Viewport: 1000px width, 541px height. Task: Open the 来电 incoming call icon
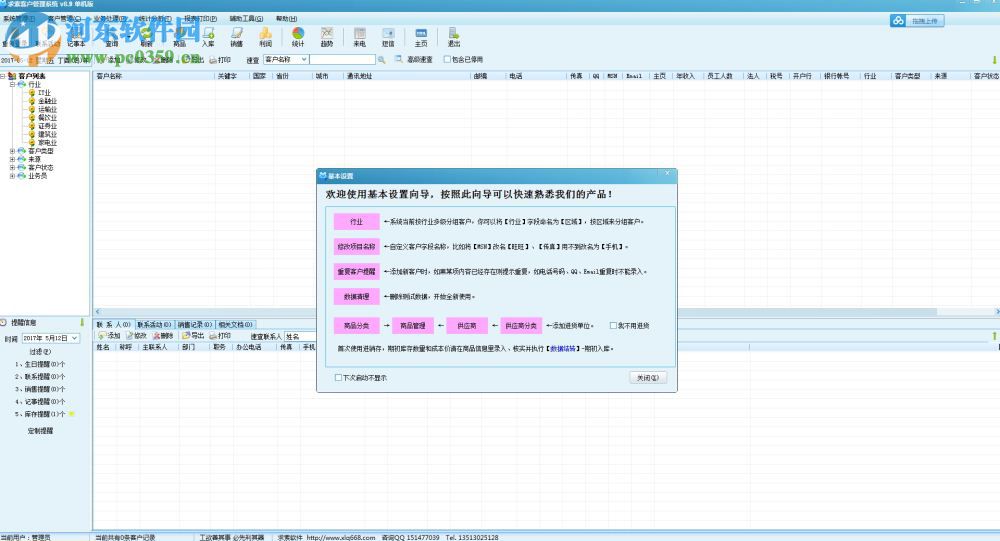click(360, 36)
